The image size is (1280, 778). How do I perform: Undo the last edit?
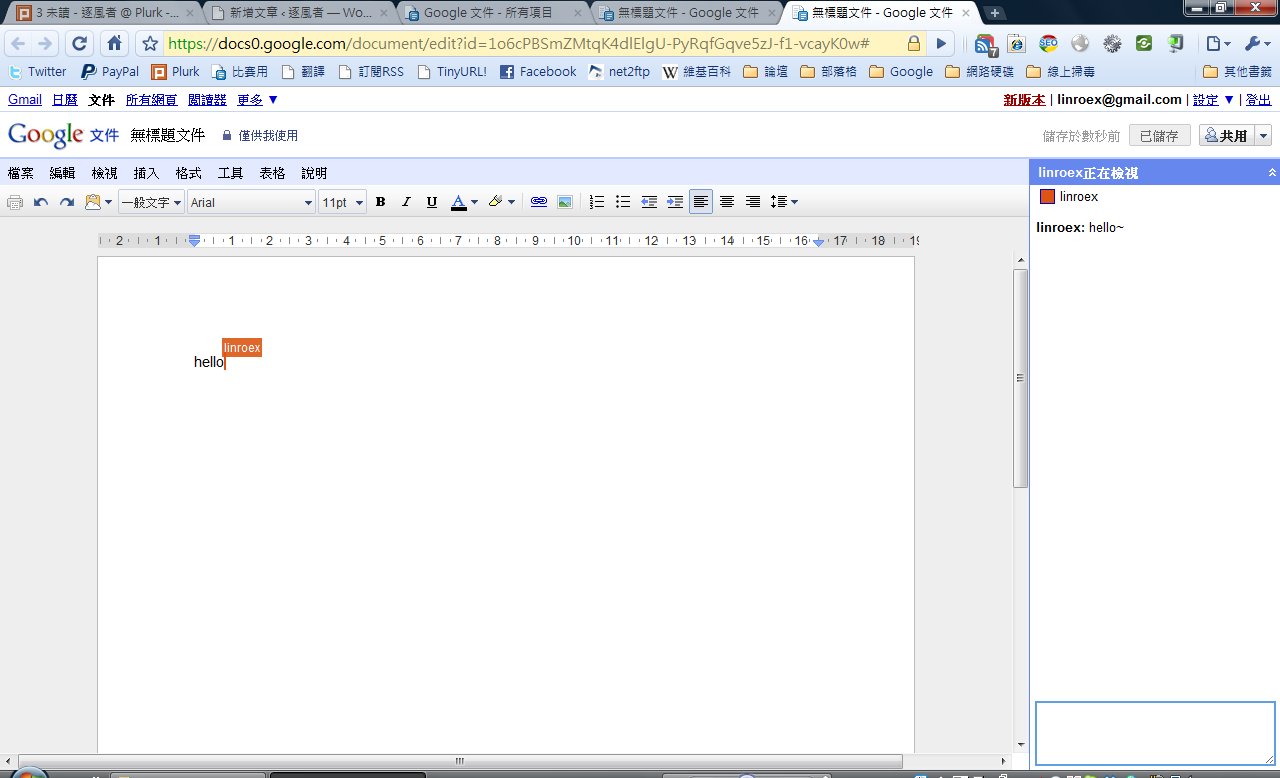coord(41,202)
